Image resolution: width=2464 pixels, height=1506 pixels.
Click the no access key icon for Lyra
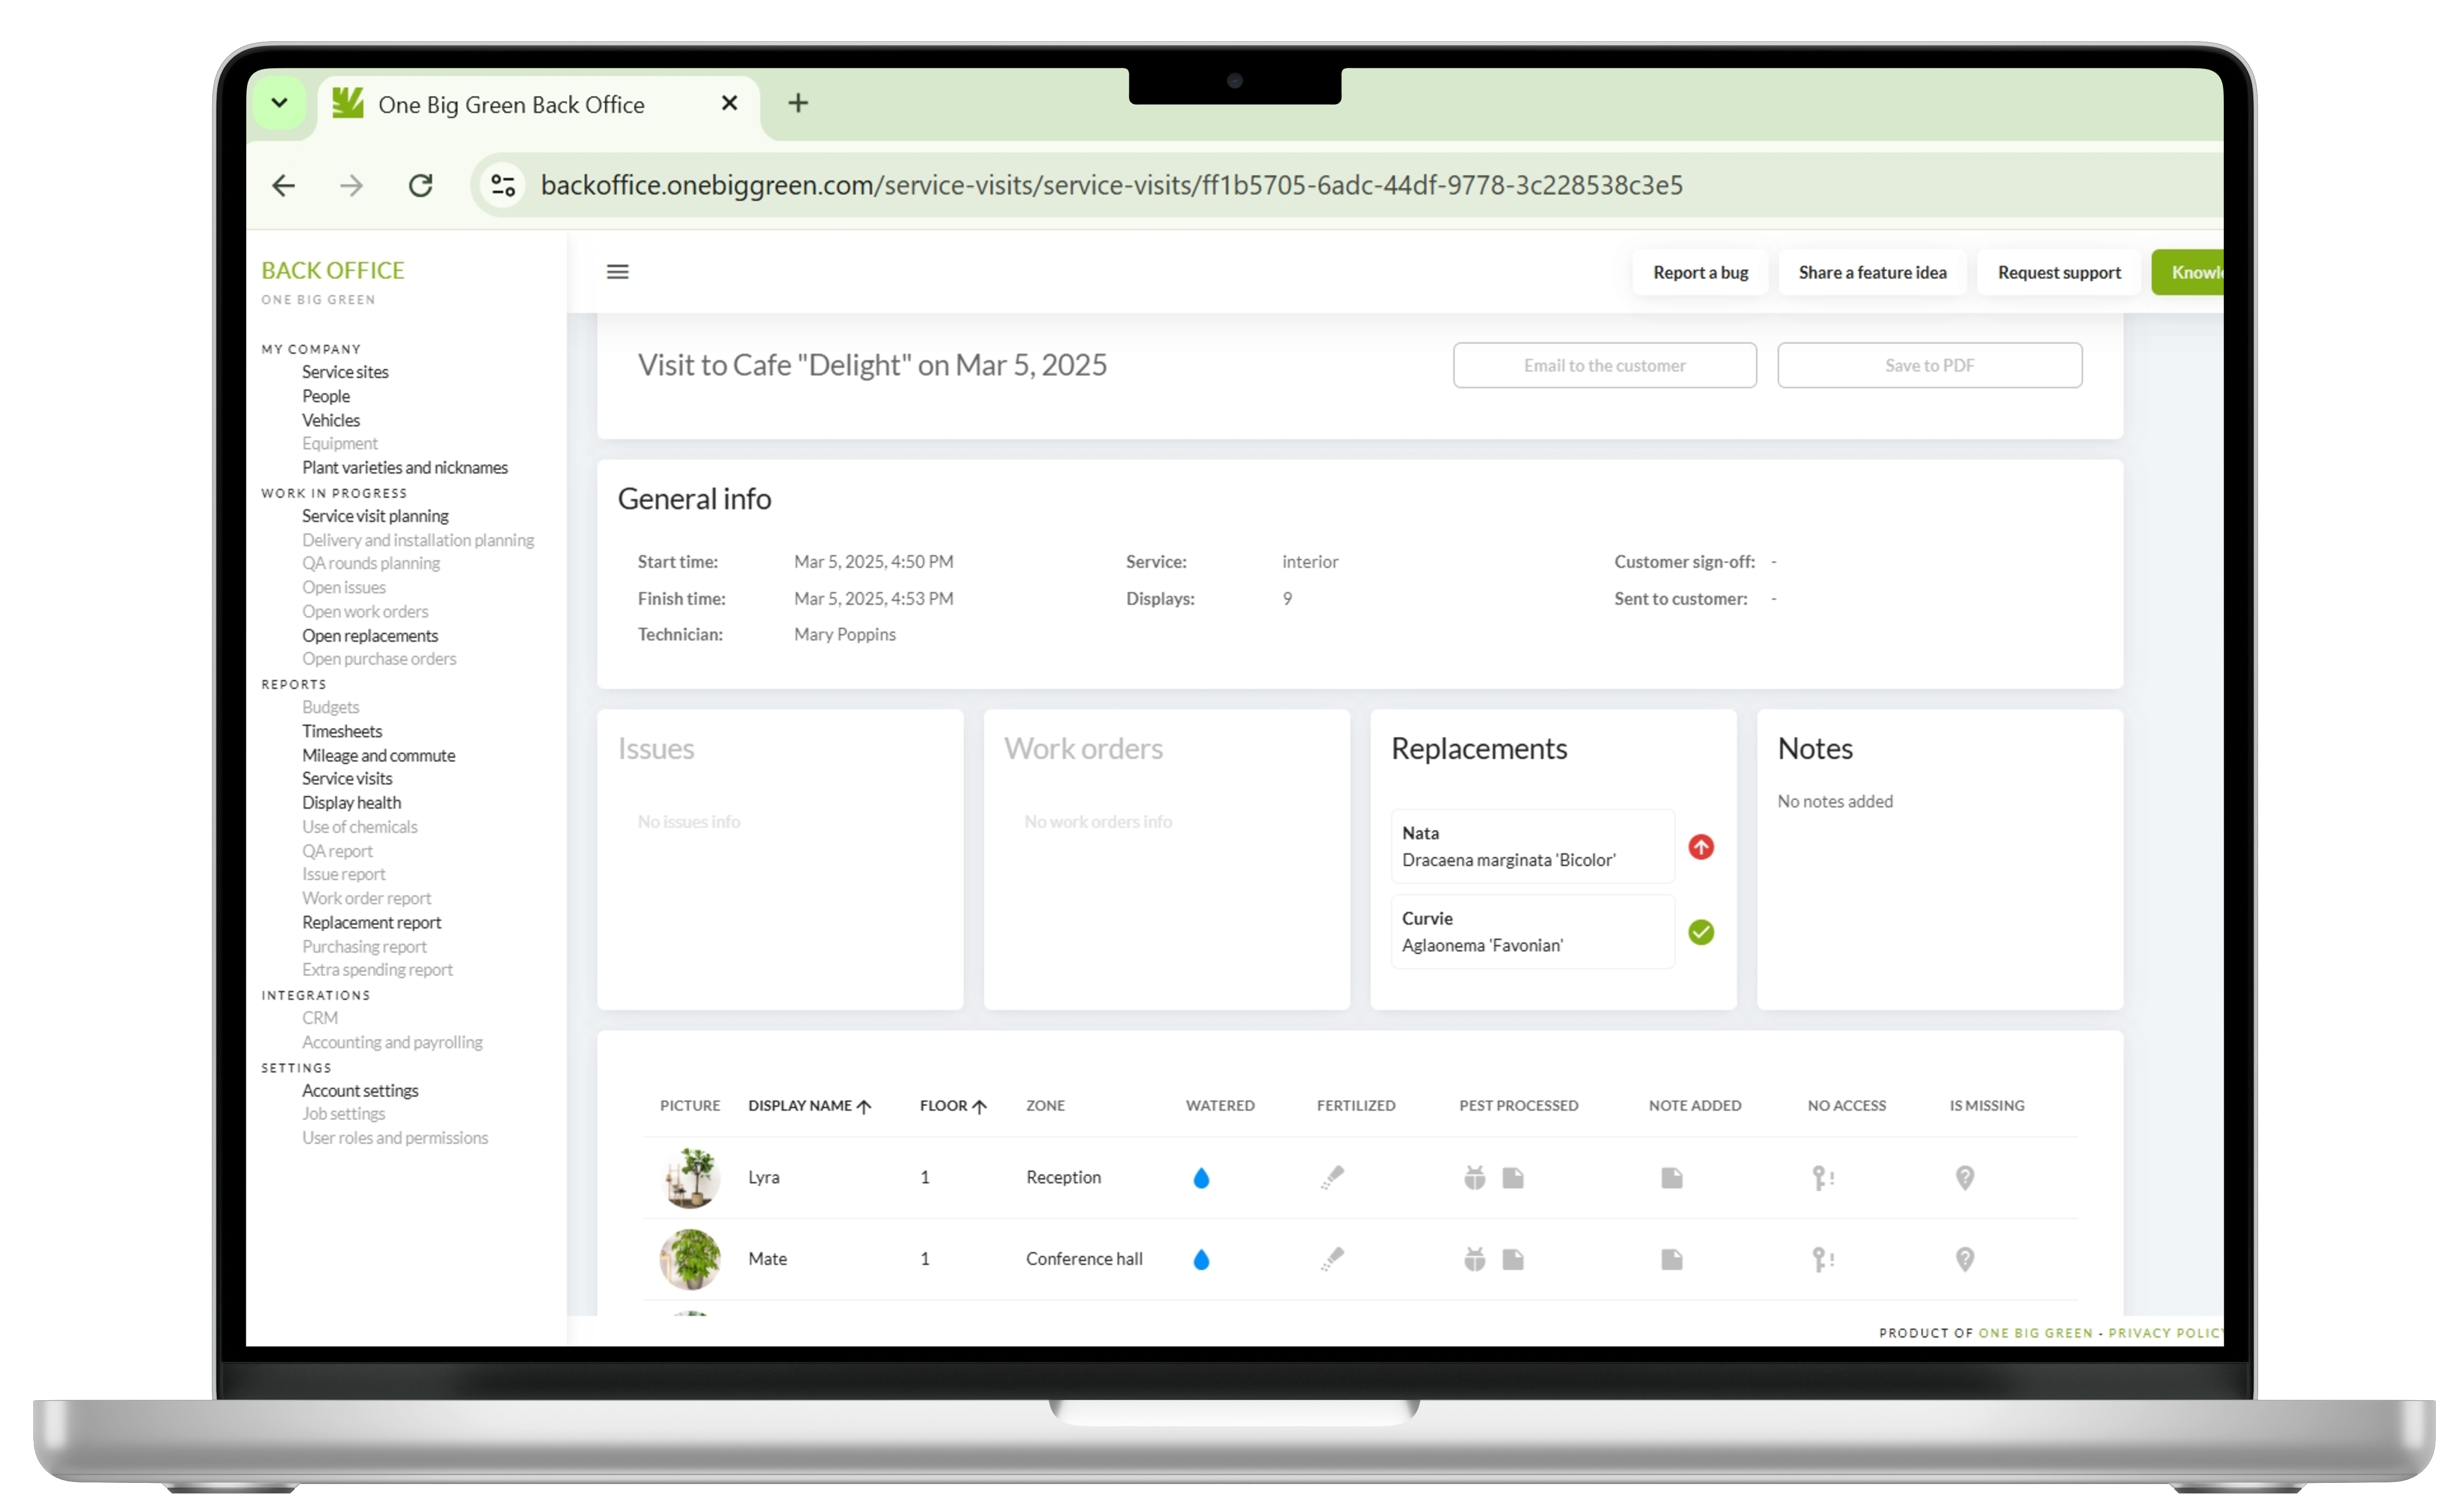pos(1822,1178)
